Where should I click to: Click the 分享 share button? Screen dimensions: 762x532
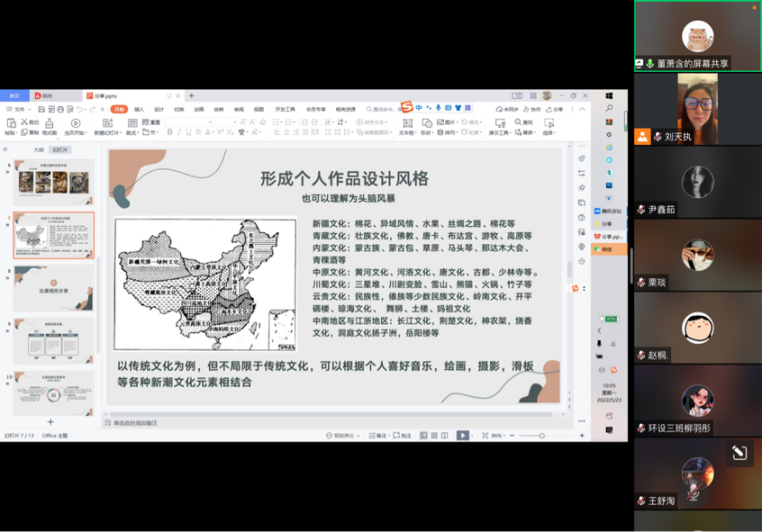point(555,109)
